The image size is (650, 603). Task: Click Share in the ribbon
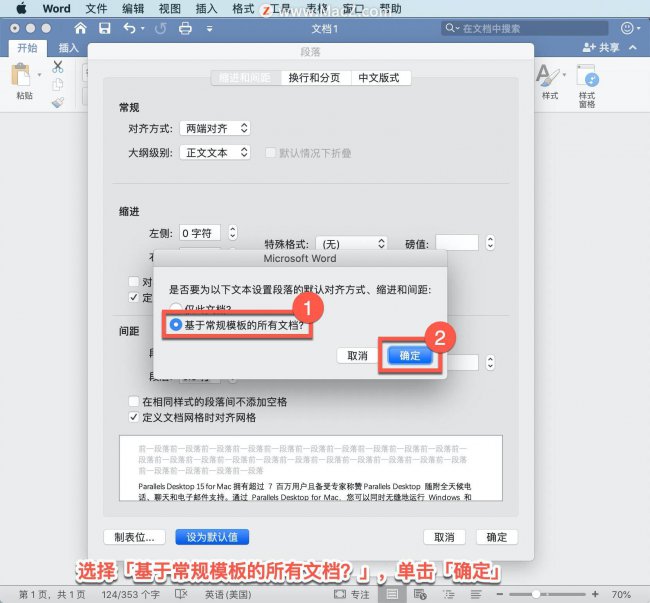click(601, 48)
